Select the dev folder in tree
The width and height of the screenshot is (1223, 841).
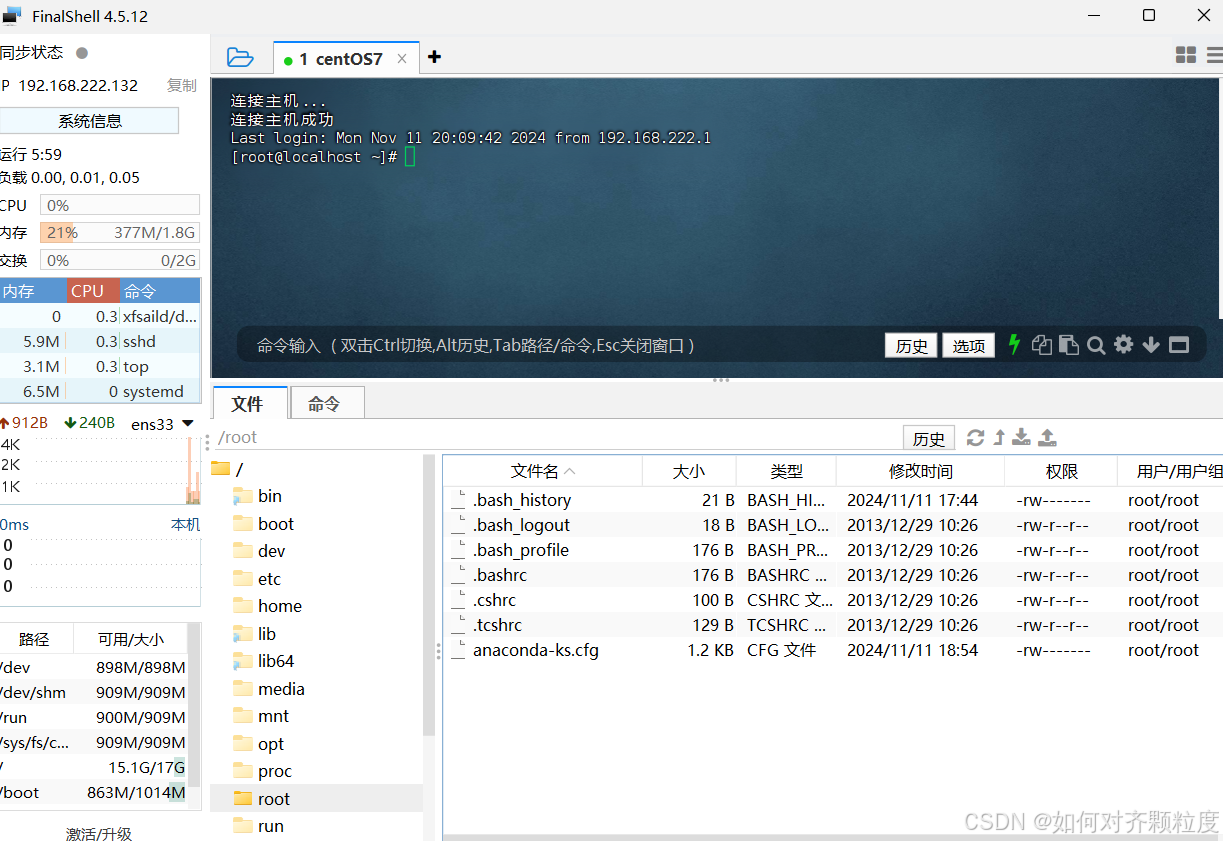pyautogui.click(x=260, y=551)
